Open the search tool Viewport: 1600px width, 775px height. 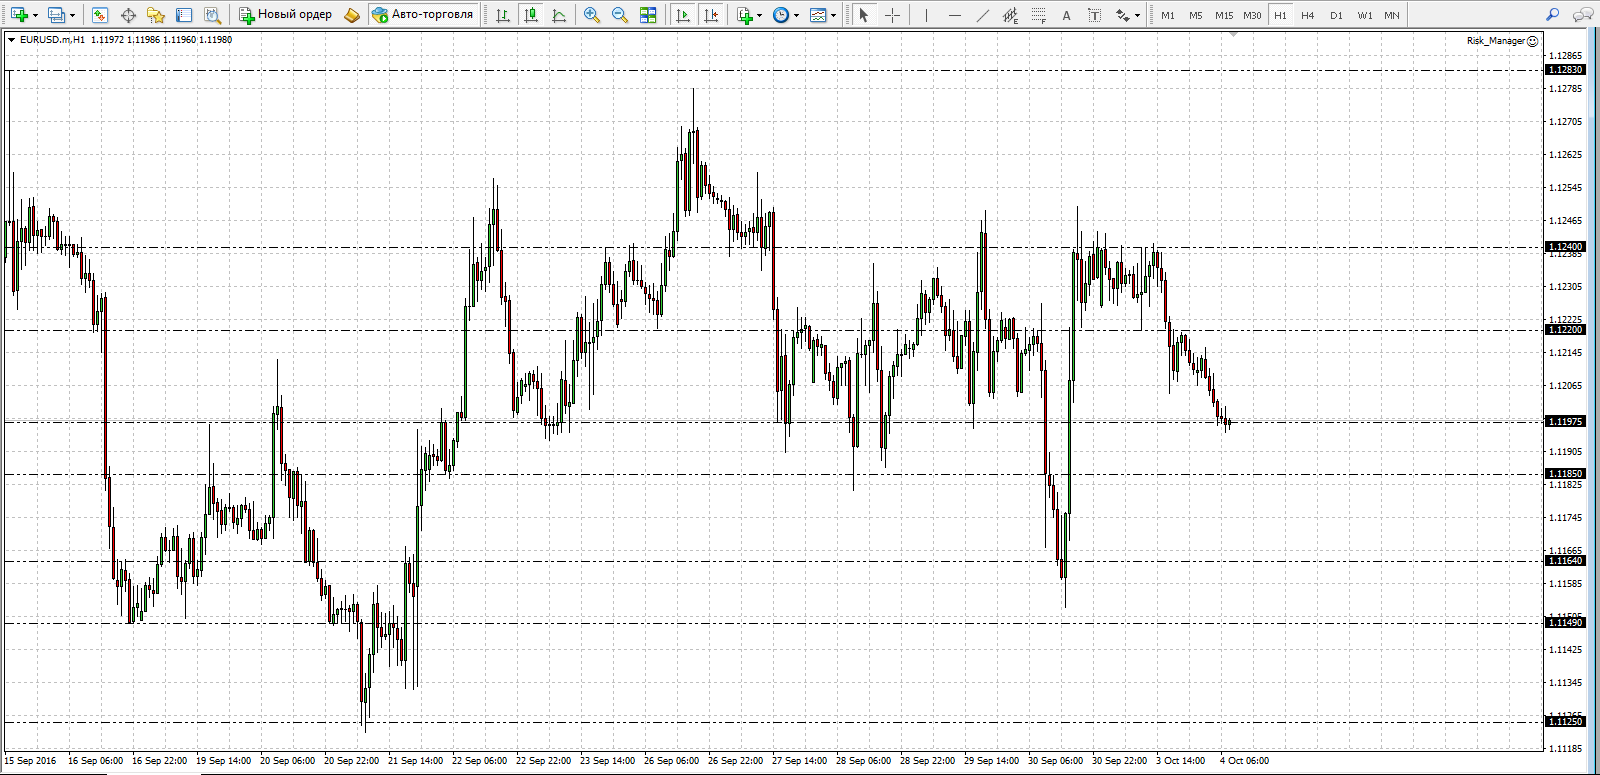[1552, 15]
